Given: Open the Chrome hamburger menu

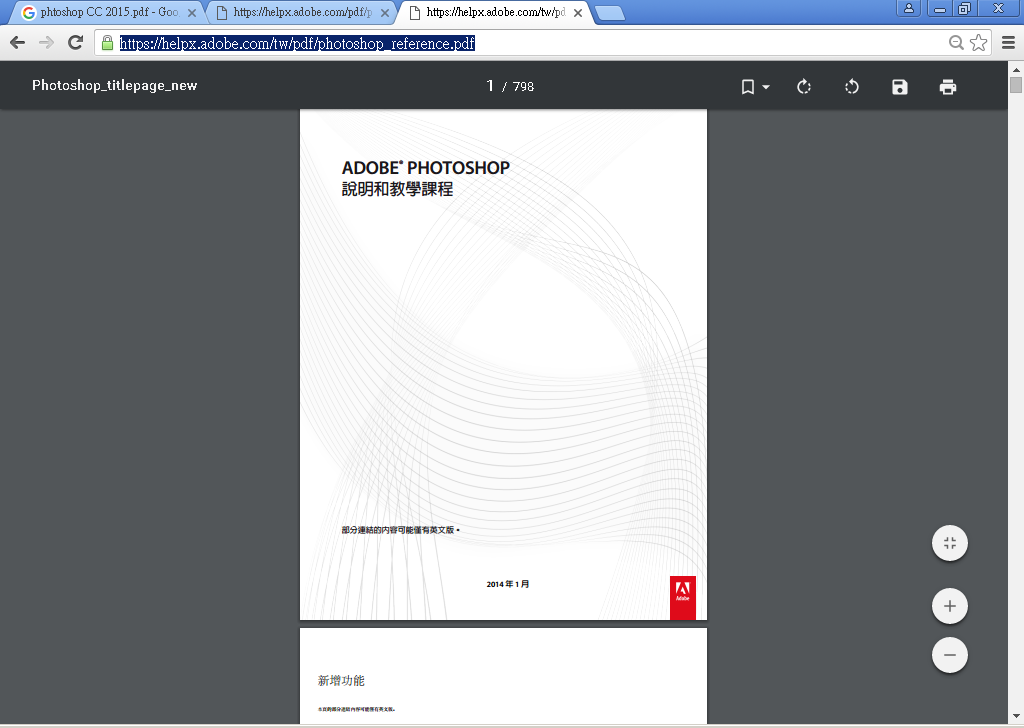Looking at the screenshot, I should click(1008, 43).
